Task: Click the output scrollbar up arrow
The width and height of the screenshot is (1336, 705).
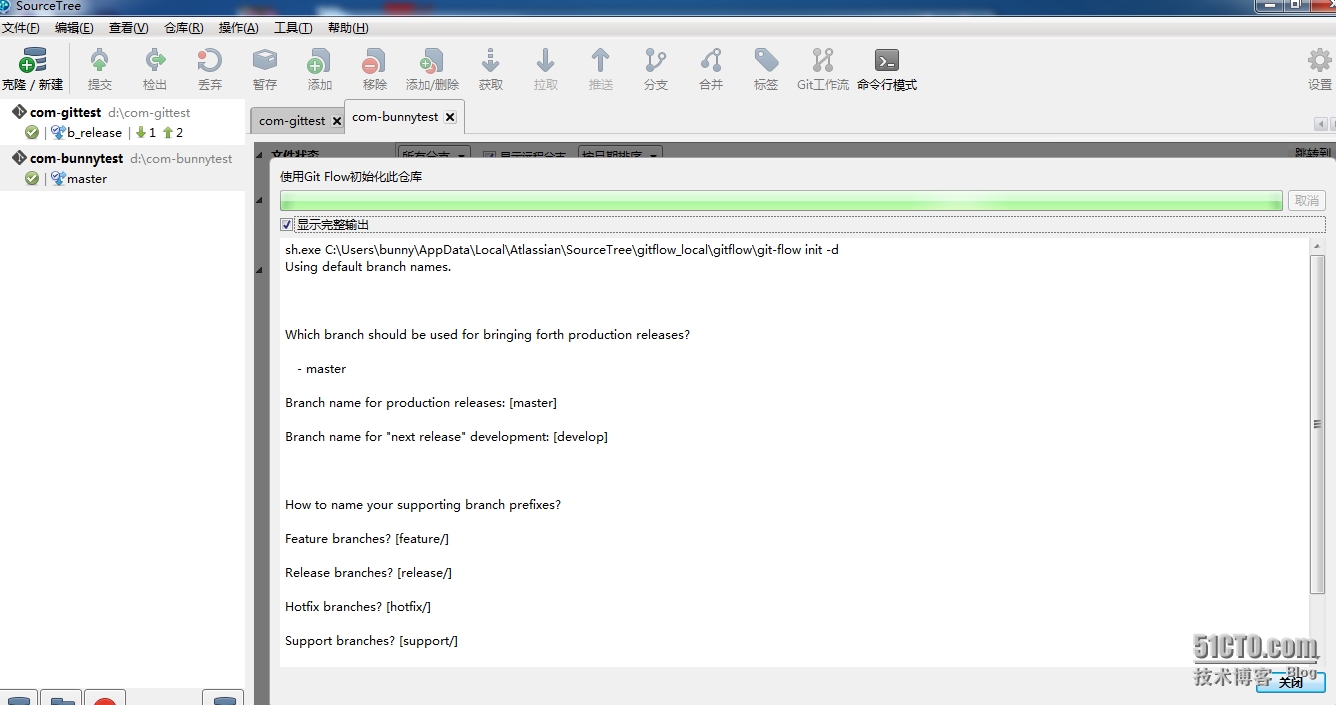Action: pyautogui.click(x=1317, y=246)
